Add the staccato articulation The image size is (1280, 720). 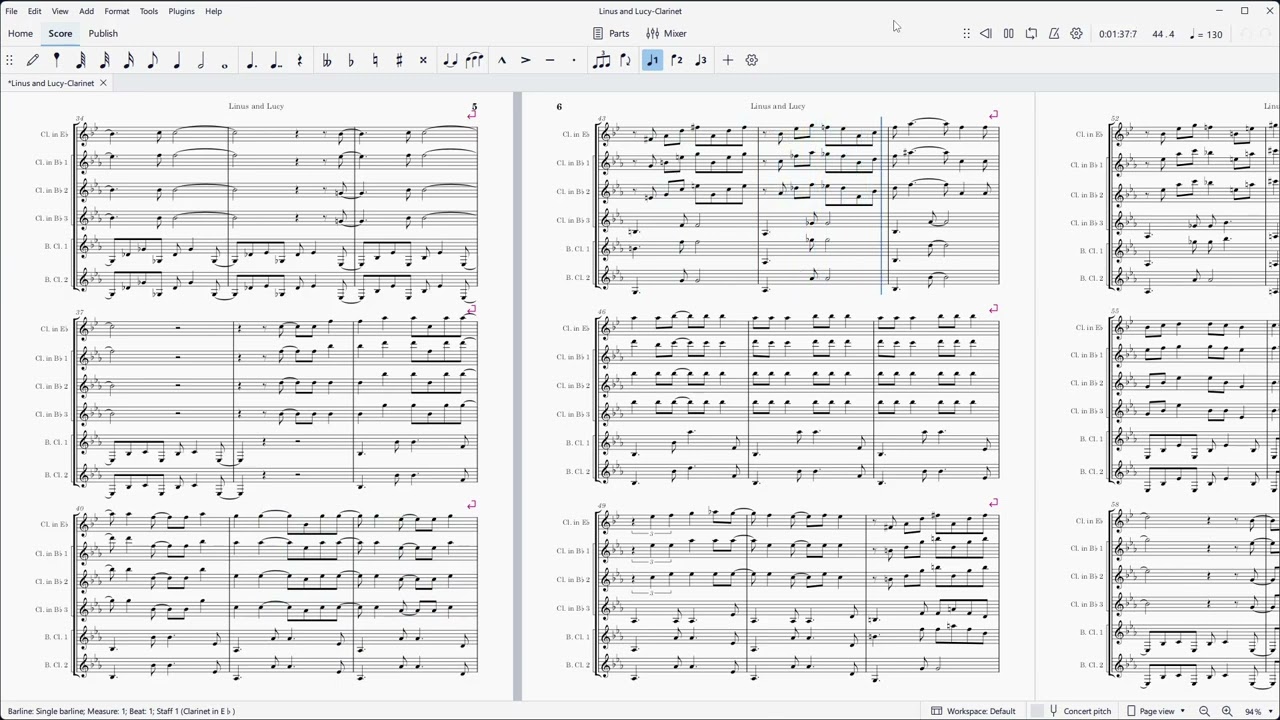(x=573, y=60)
